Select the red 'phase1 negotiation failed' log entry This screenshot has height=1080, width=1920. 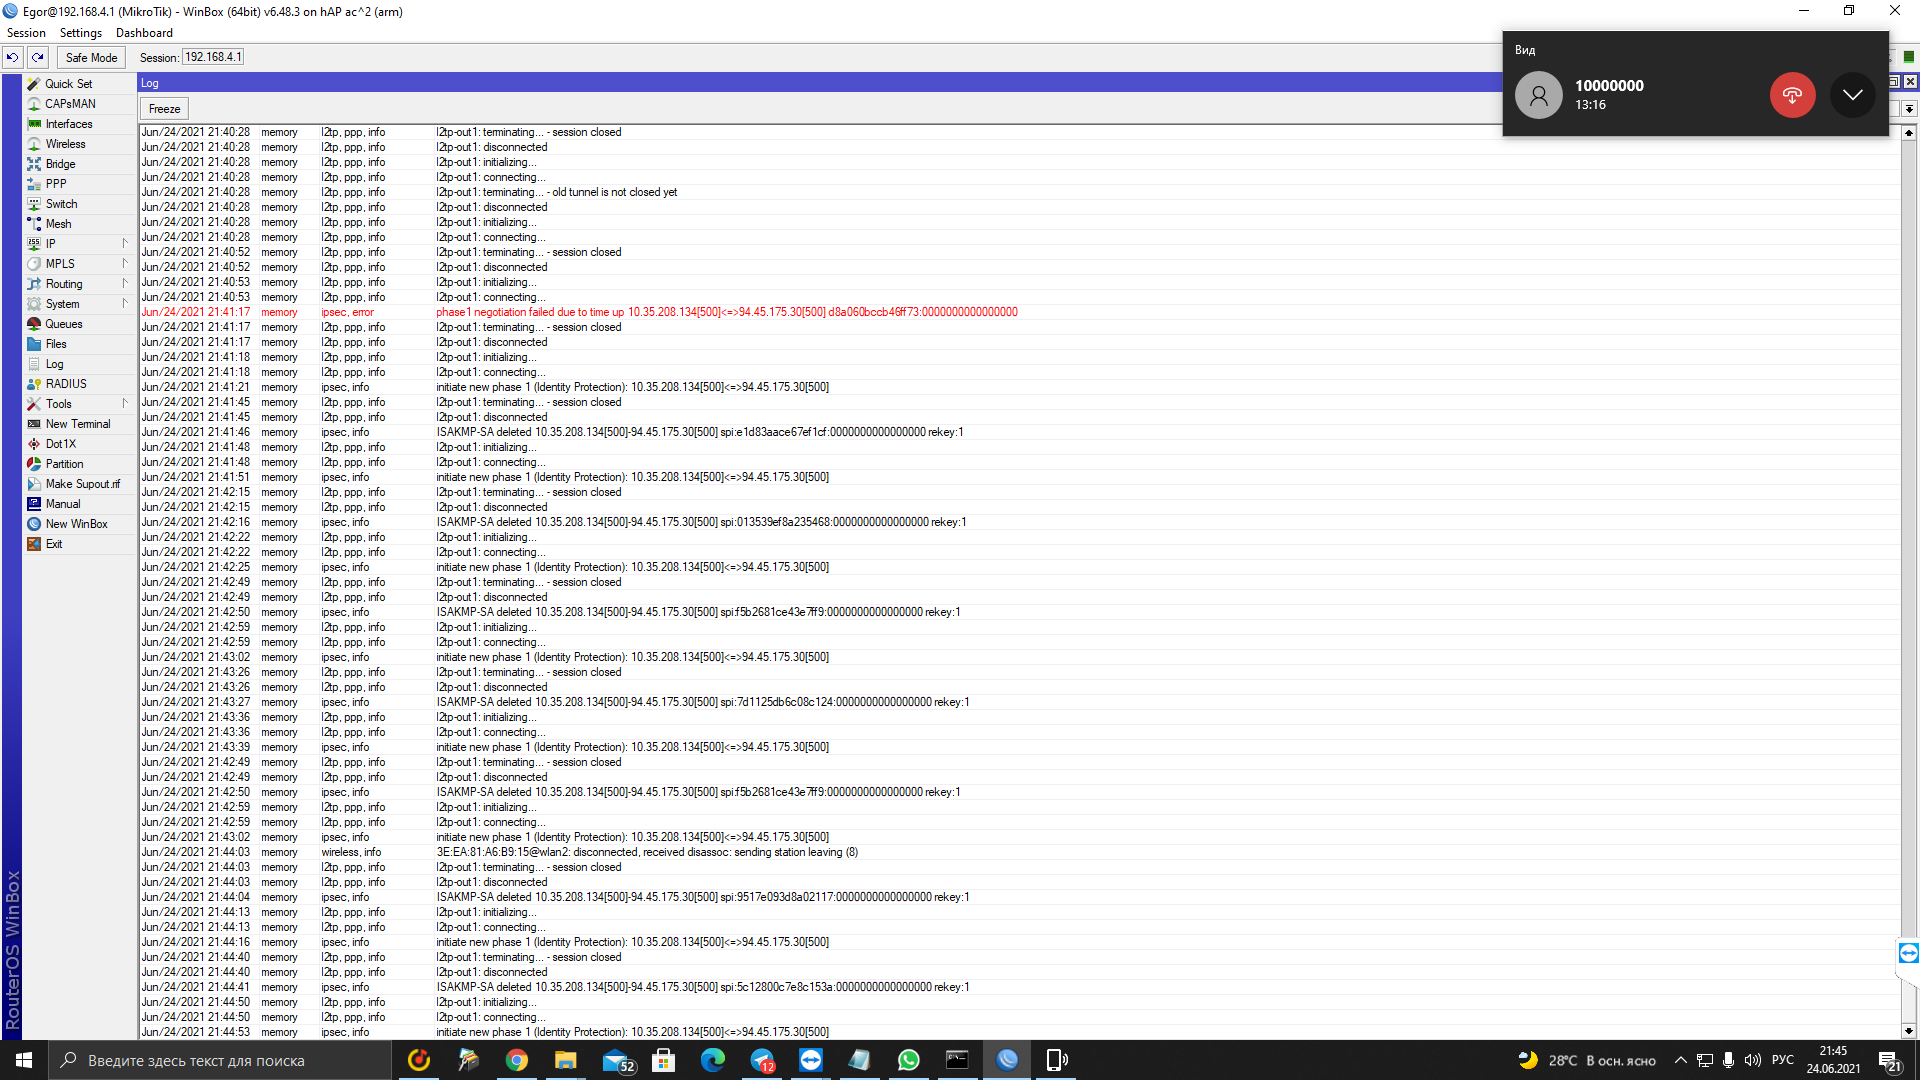[1018, 312]
